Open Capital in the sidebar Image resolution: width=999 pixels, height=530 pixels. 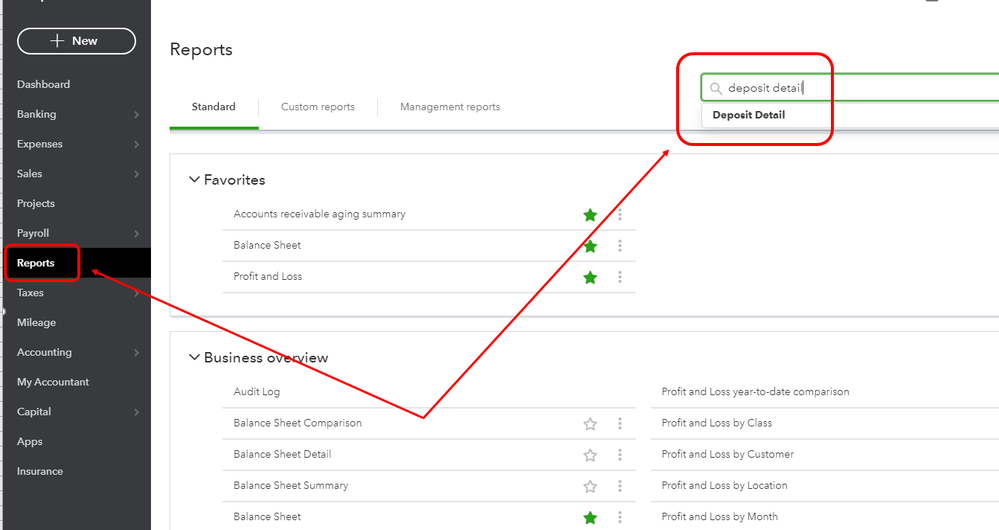(x=34, y=412)
